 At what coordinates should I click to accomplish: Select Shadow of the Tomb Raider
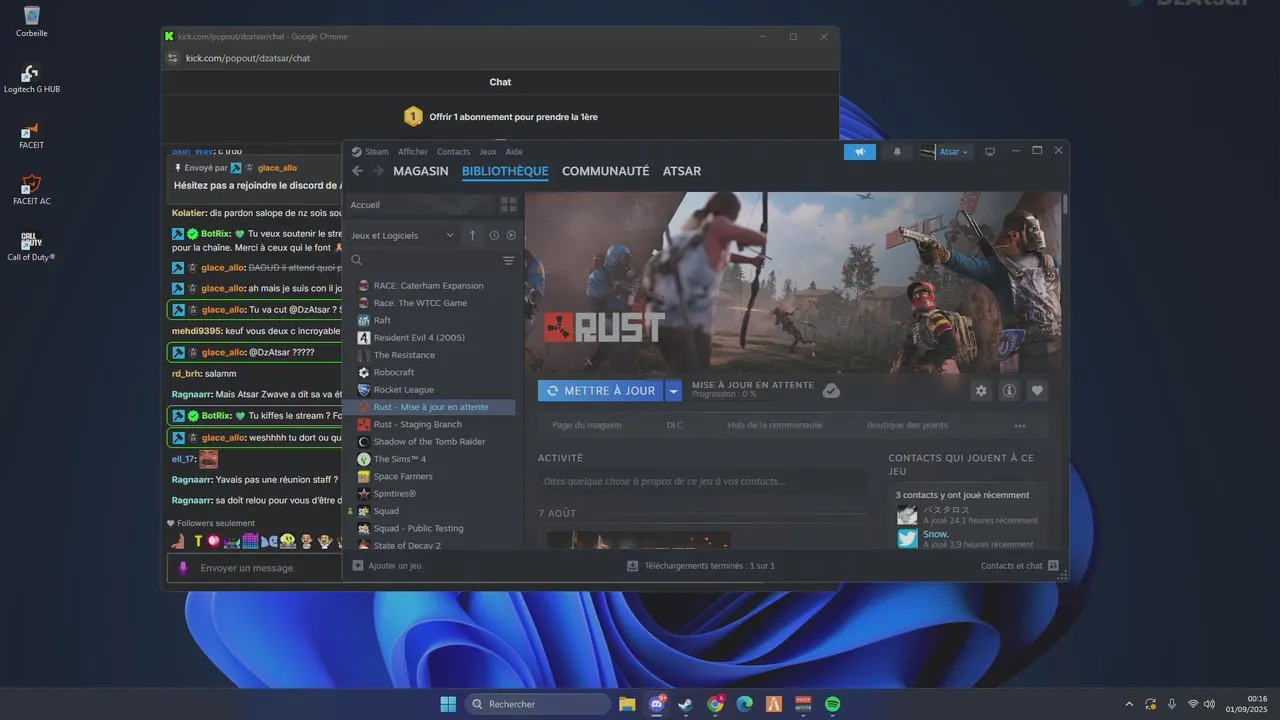(430, 441)
